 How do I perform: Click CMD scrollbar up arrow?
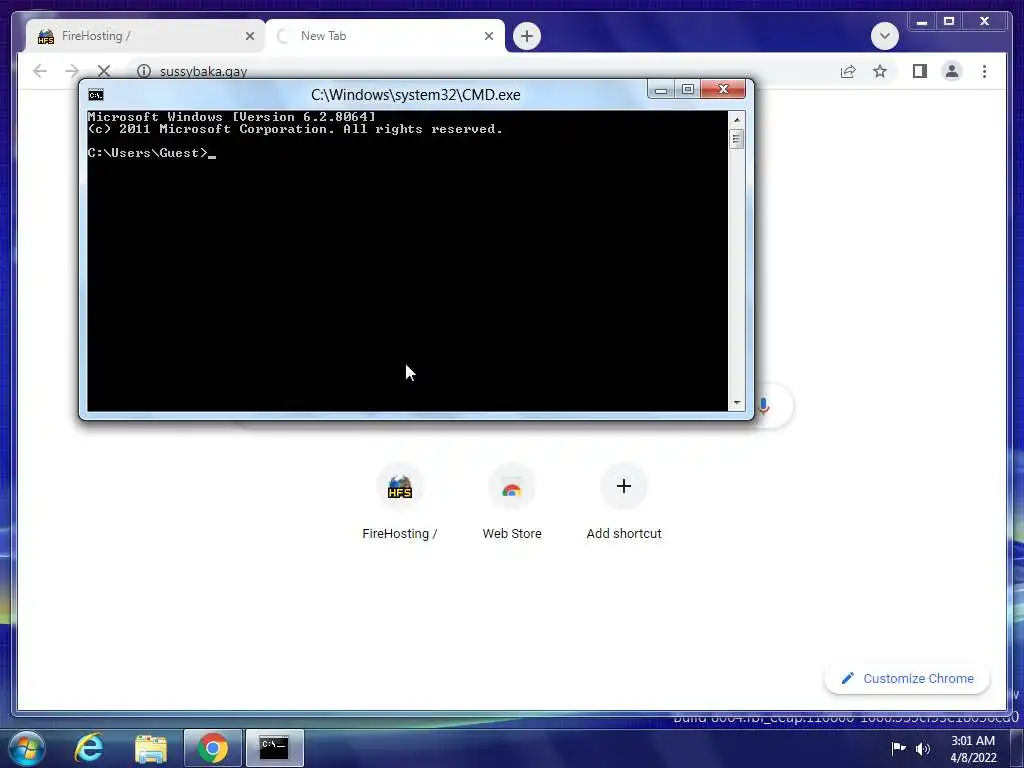[x=737, y=120]
